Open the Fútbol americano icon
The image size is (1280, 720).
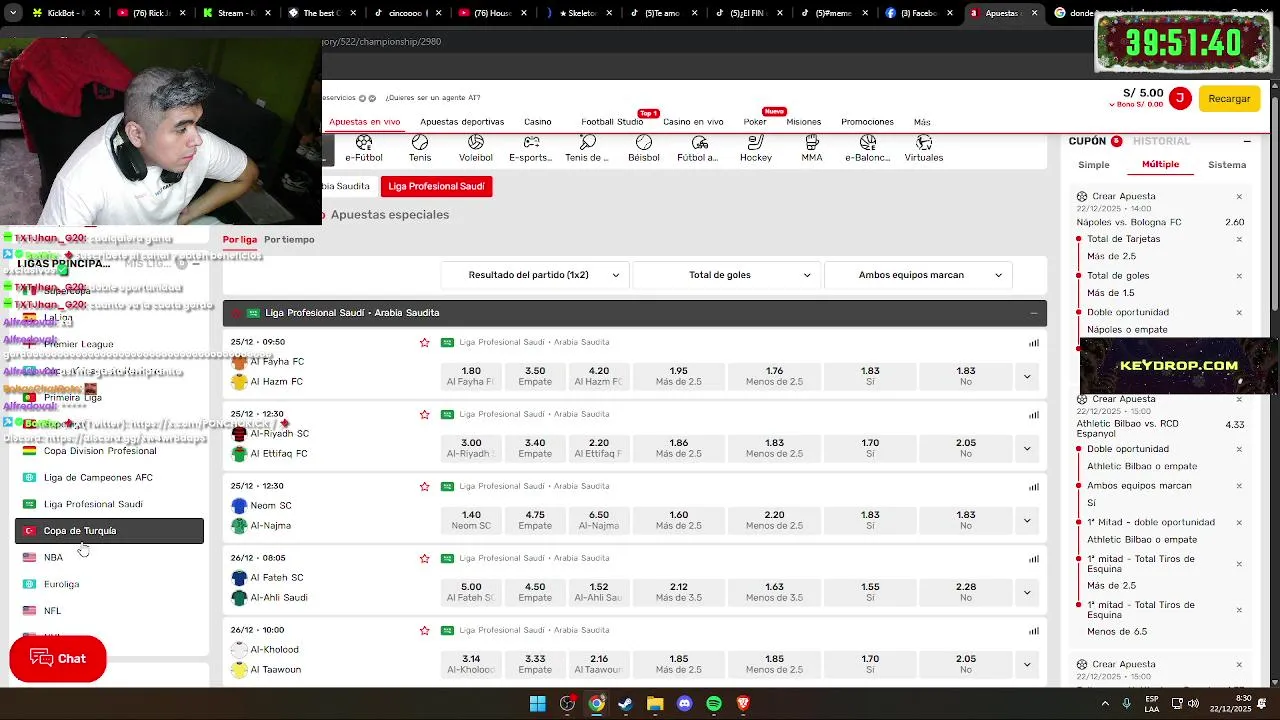point(698,149)
